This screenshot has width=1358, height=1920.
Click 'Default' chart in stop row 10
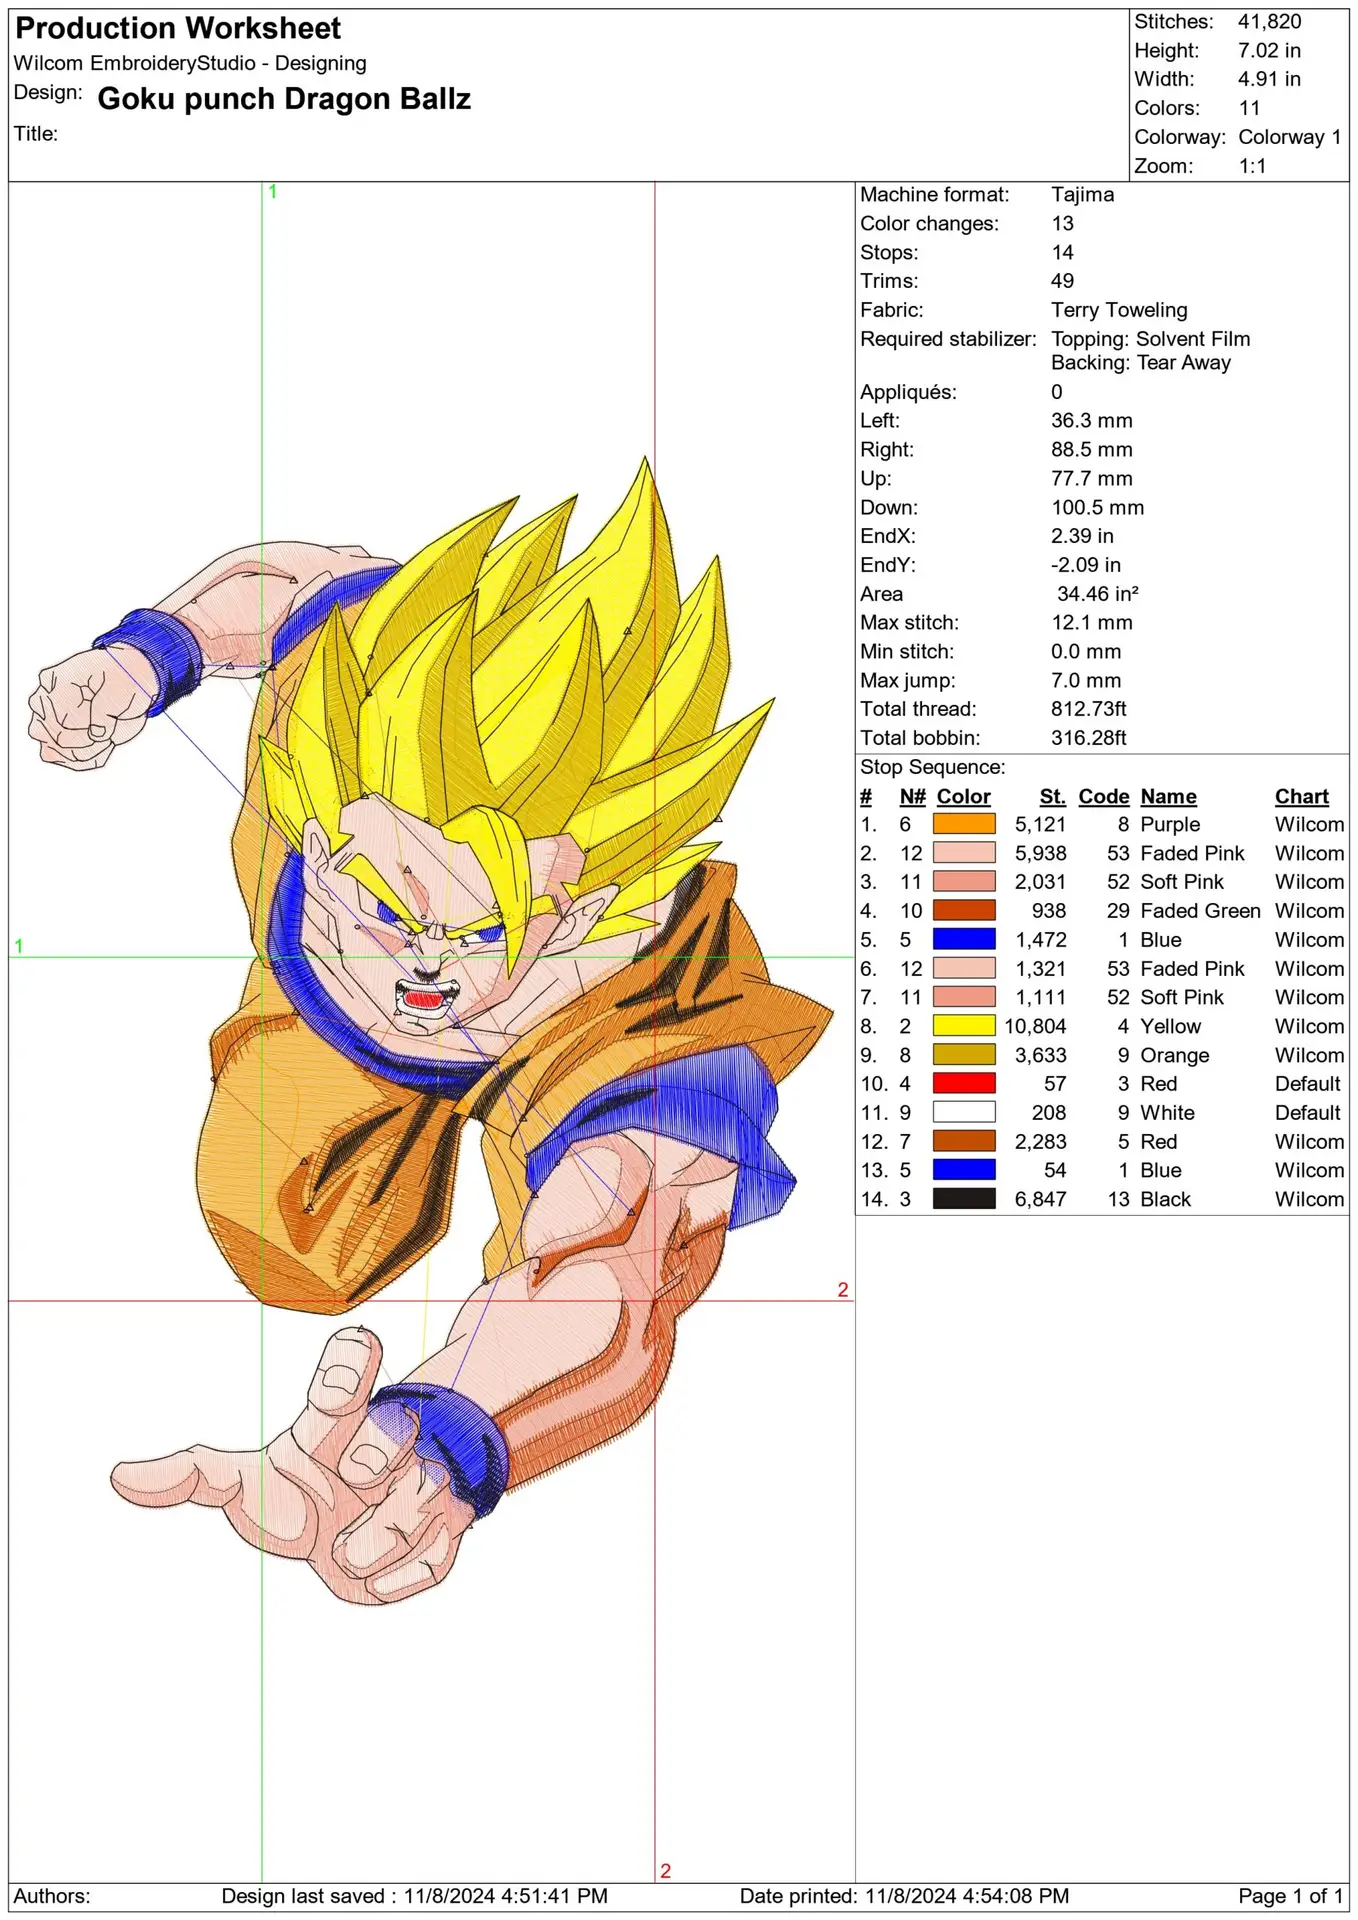pos(1307,1084)
